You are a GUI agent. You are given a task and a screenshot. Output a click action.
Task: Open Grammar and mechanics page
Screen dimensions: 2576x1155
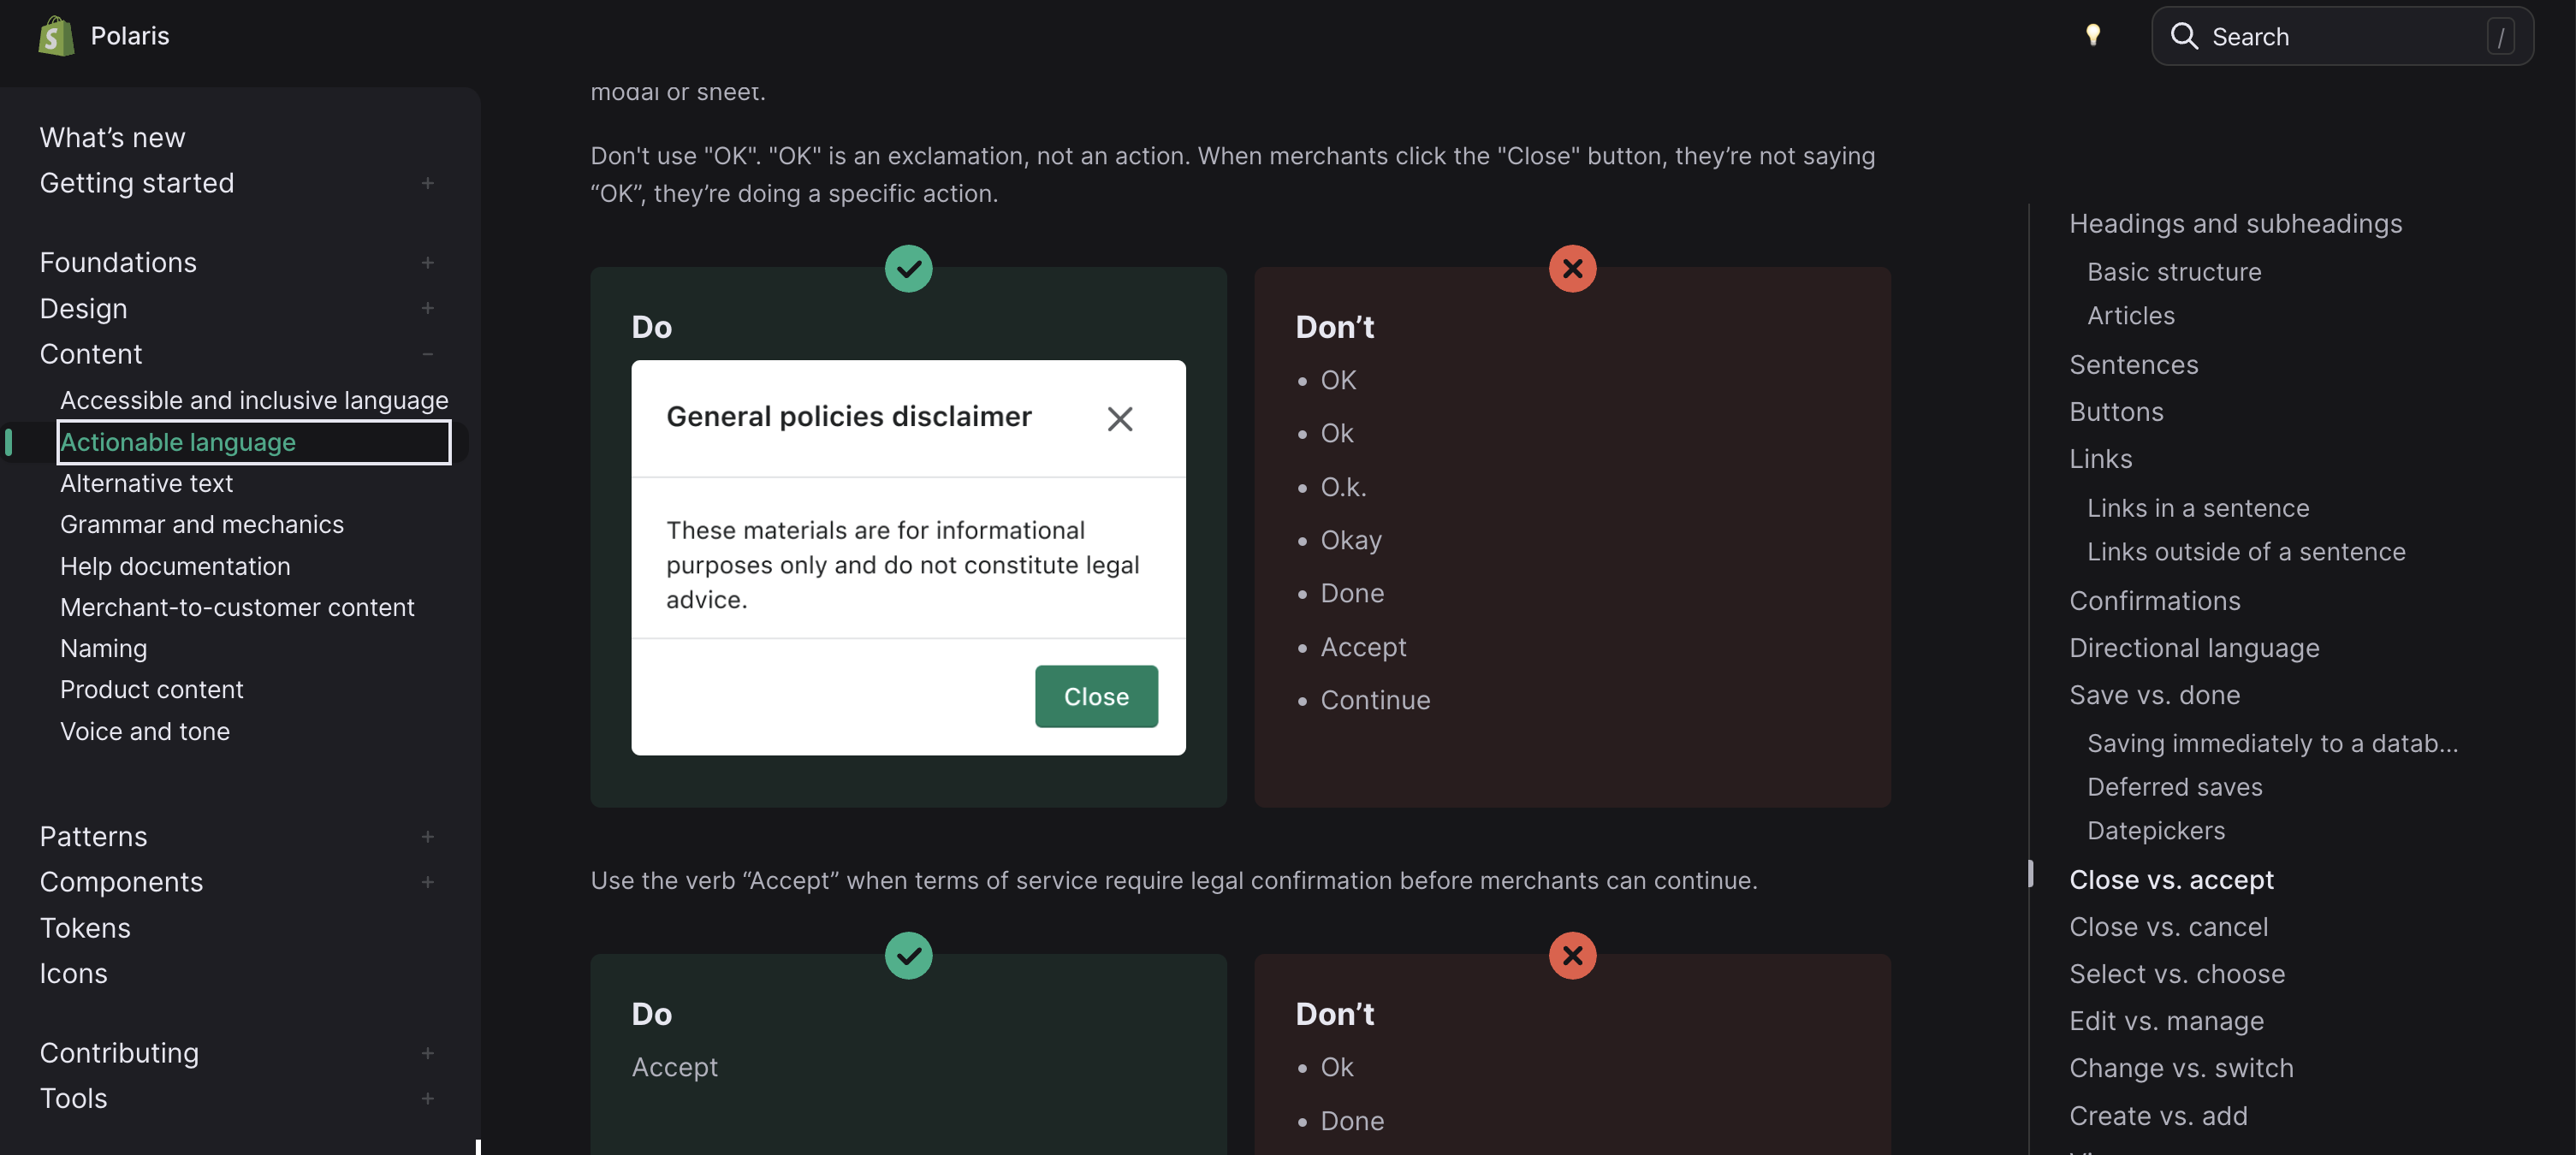[202, 524]
